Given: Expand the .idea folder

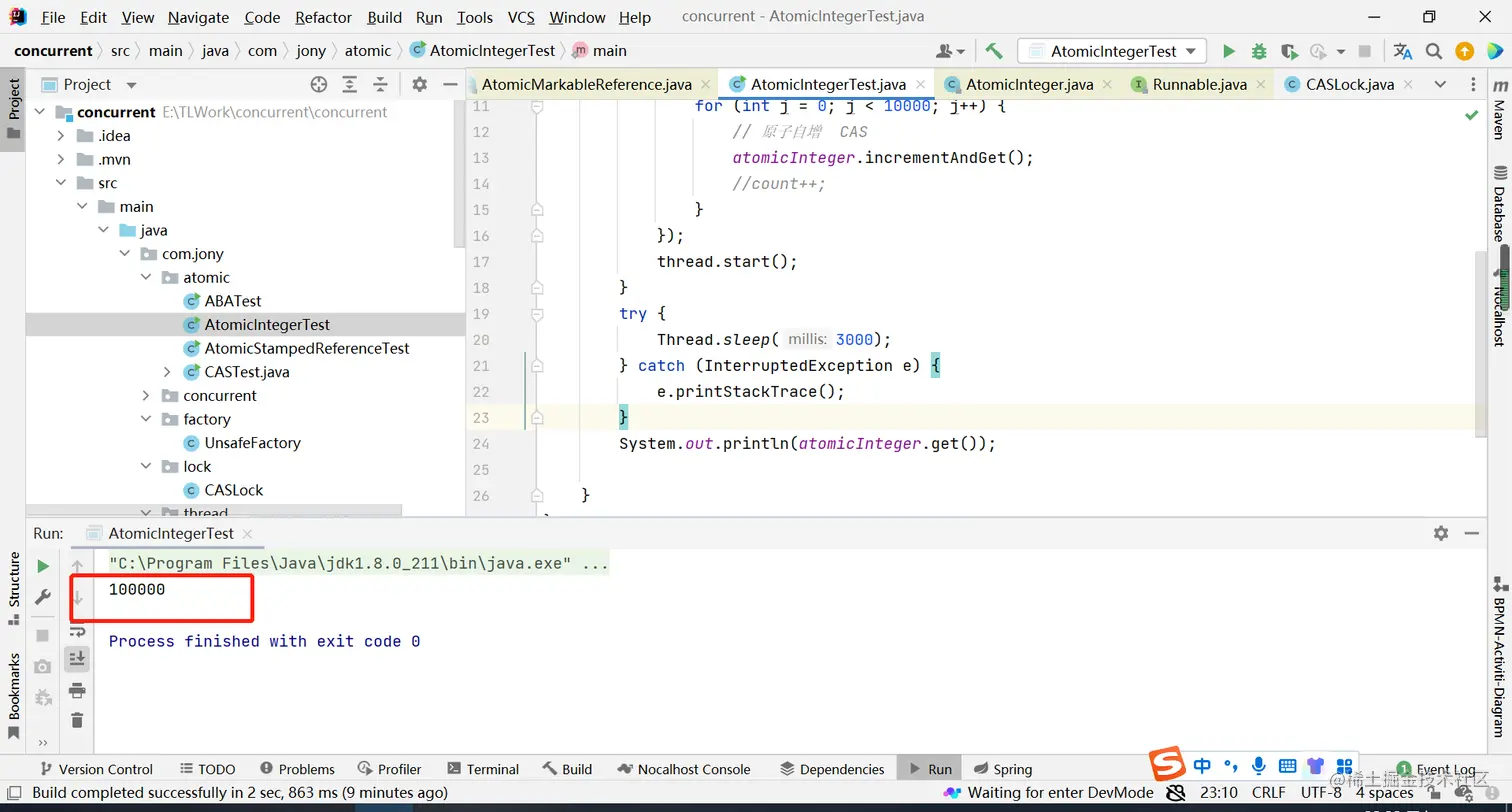Looking at the screenshot, I should (x=61, y=136).
